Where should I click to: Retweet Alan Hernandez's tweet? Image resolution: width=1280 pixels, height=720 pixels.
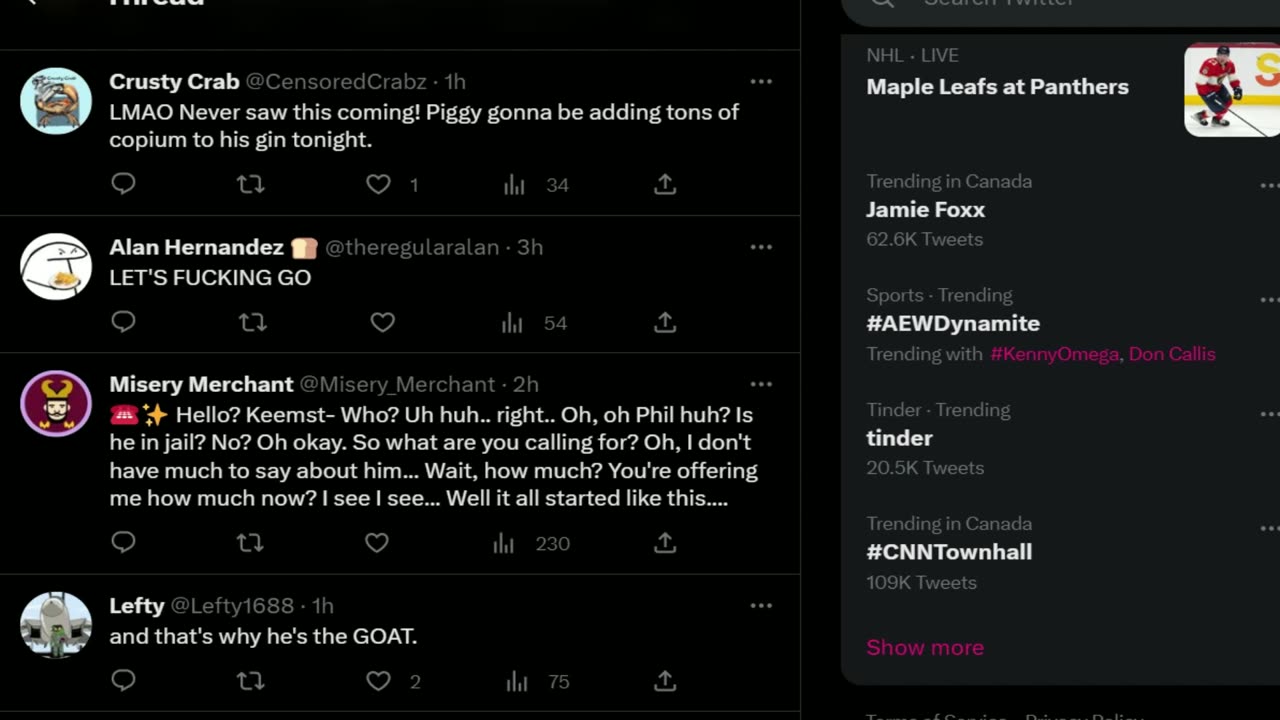(x=252, y=322)
